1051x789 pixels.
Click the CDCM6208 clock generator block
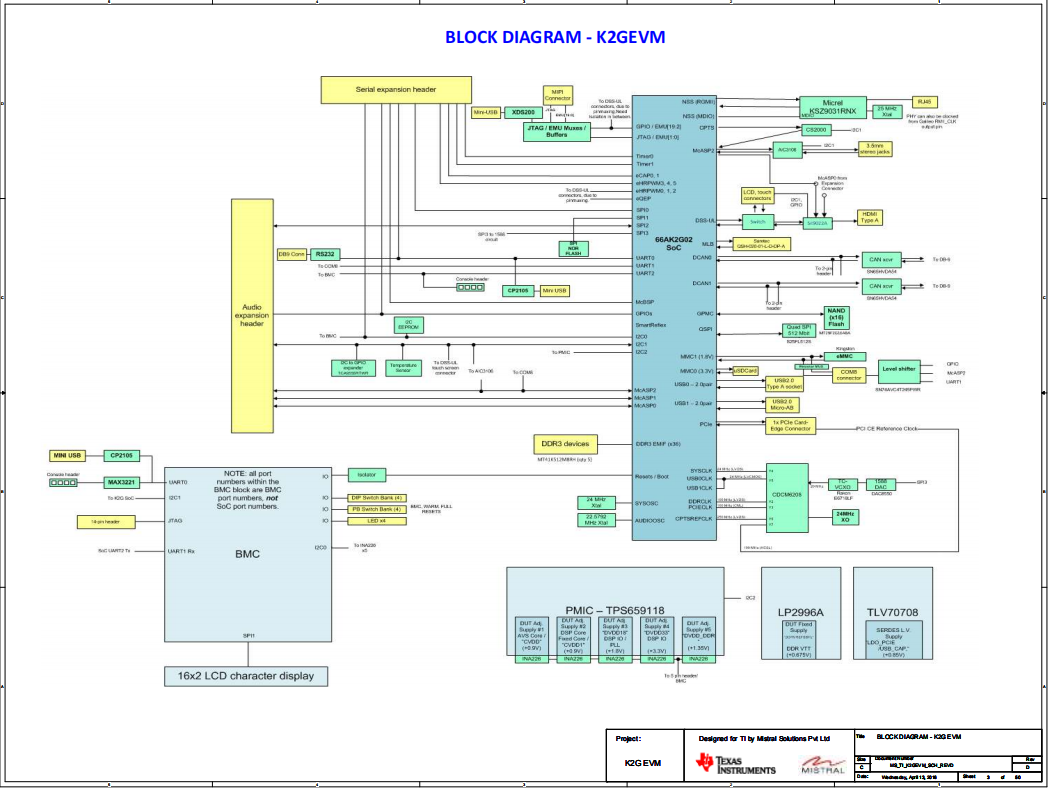tap(787, 498)
